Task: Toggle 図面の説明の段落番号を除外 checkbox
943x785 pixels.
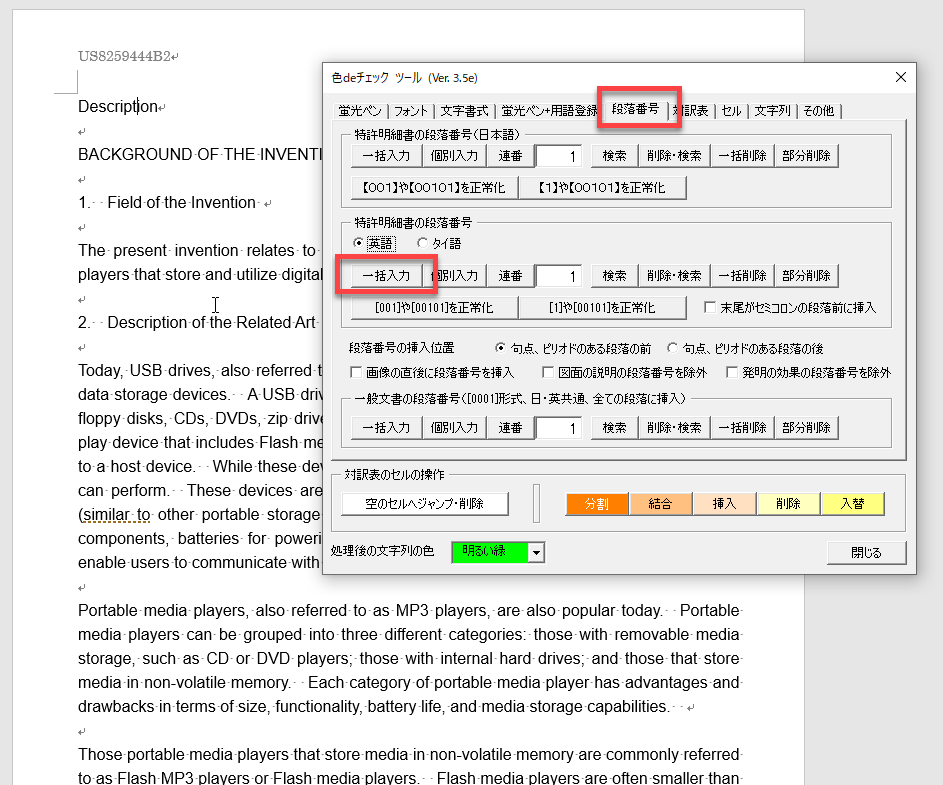Action: tap(548, 372)
